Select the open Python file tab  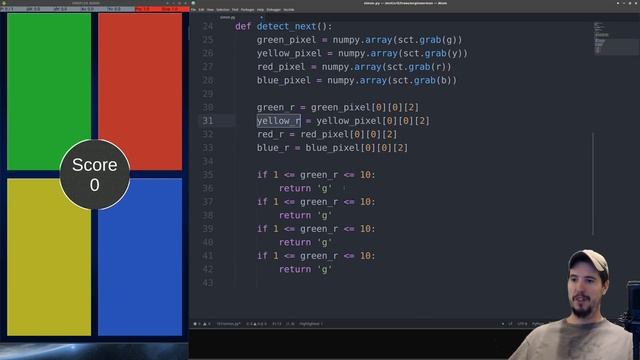coord(227,18)
